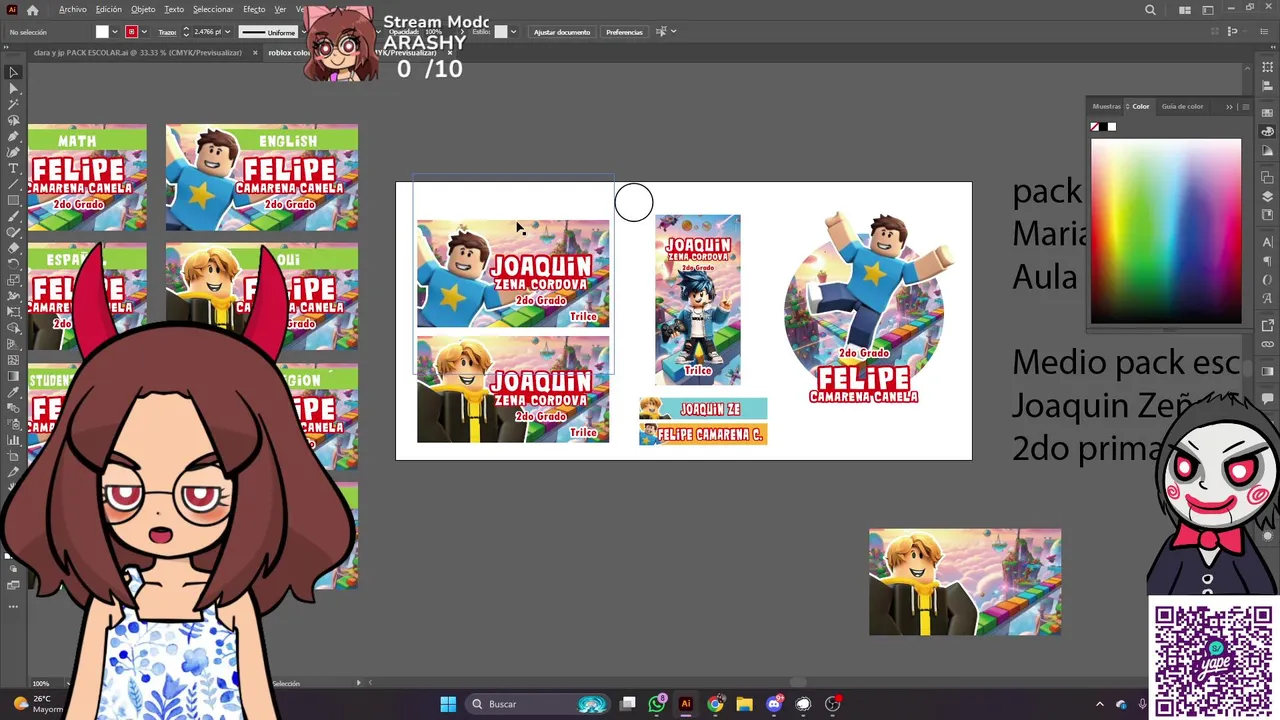Select the Rotate tool

coord(13,264)
